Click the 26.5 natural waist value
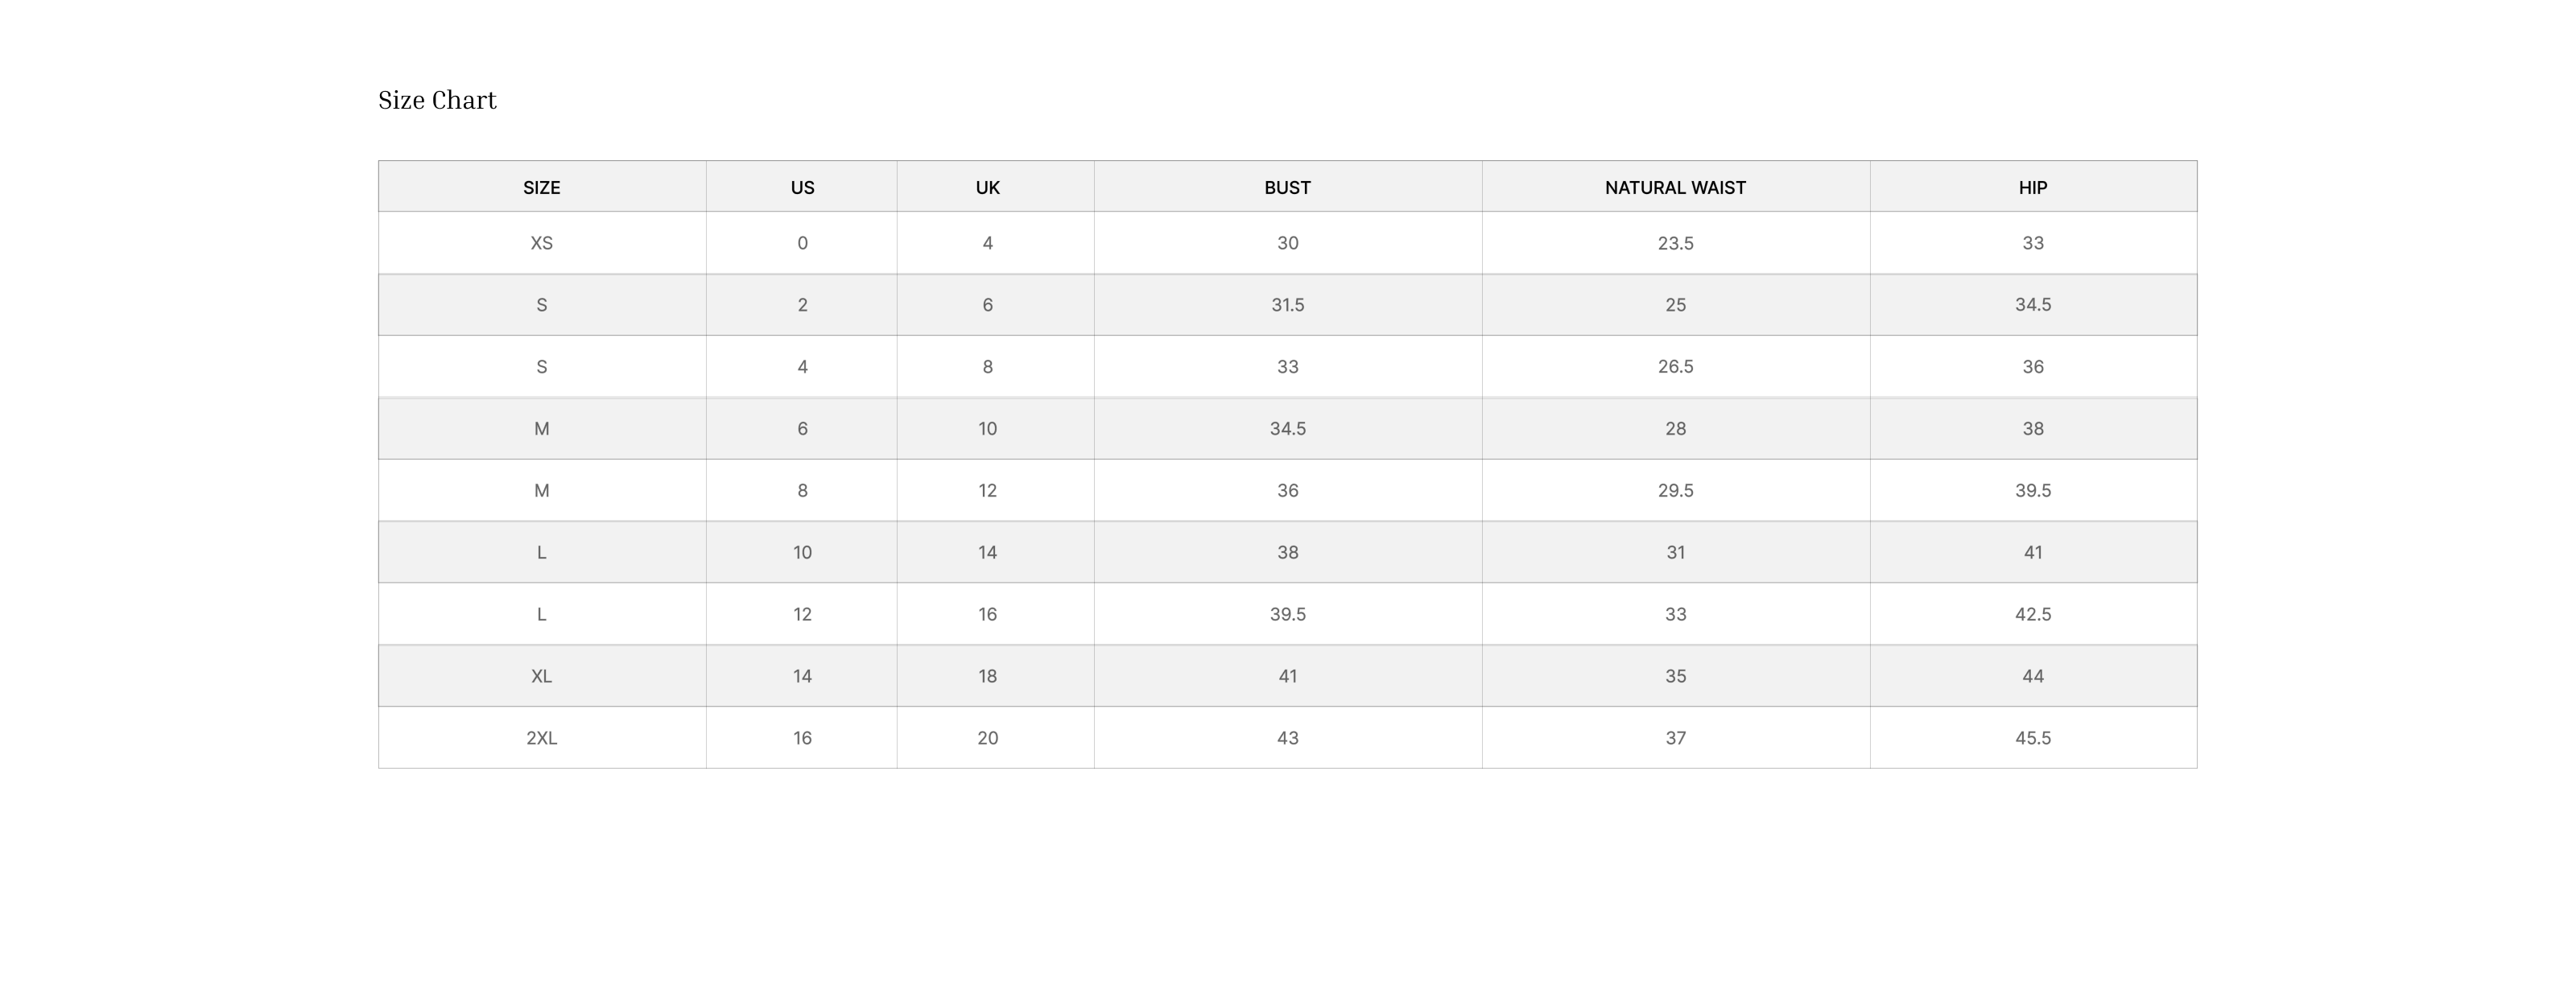2576x998 pixels. click(x=1675, y=367)
